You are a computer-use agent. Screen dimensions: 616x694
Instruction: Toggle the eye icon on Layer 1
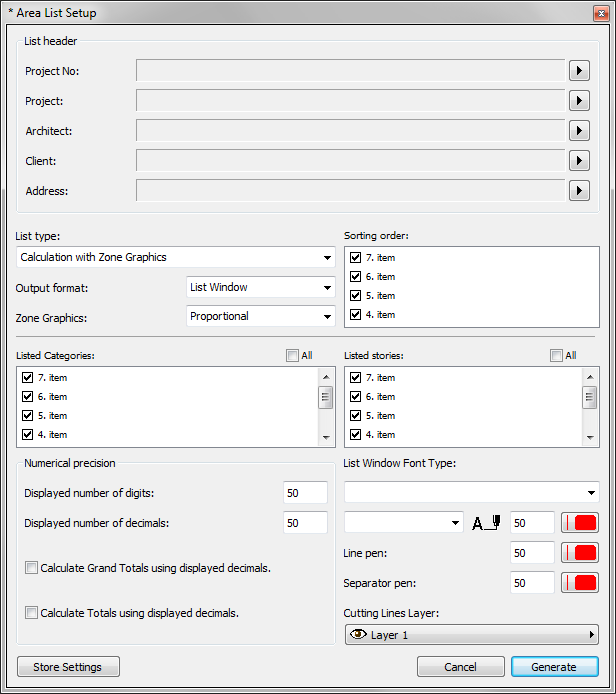point(357,635)
